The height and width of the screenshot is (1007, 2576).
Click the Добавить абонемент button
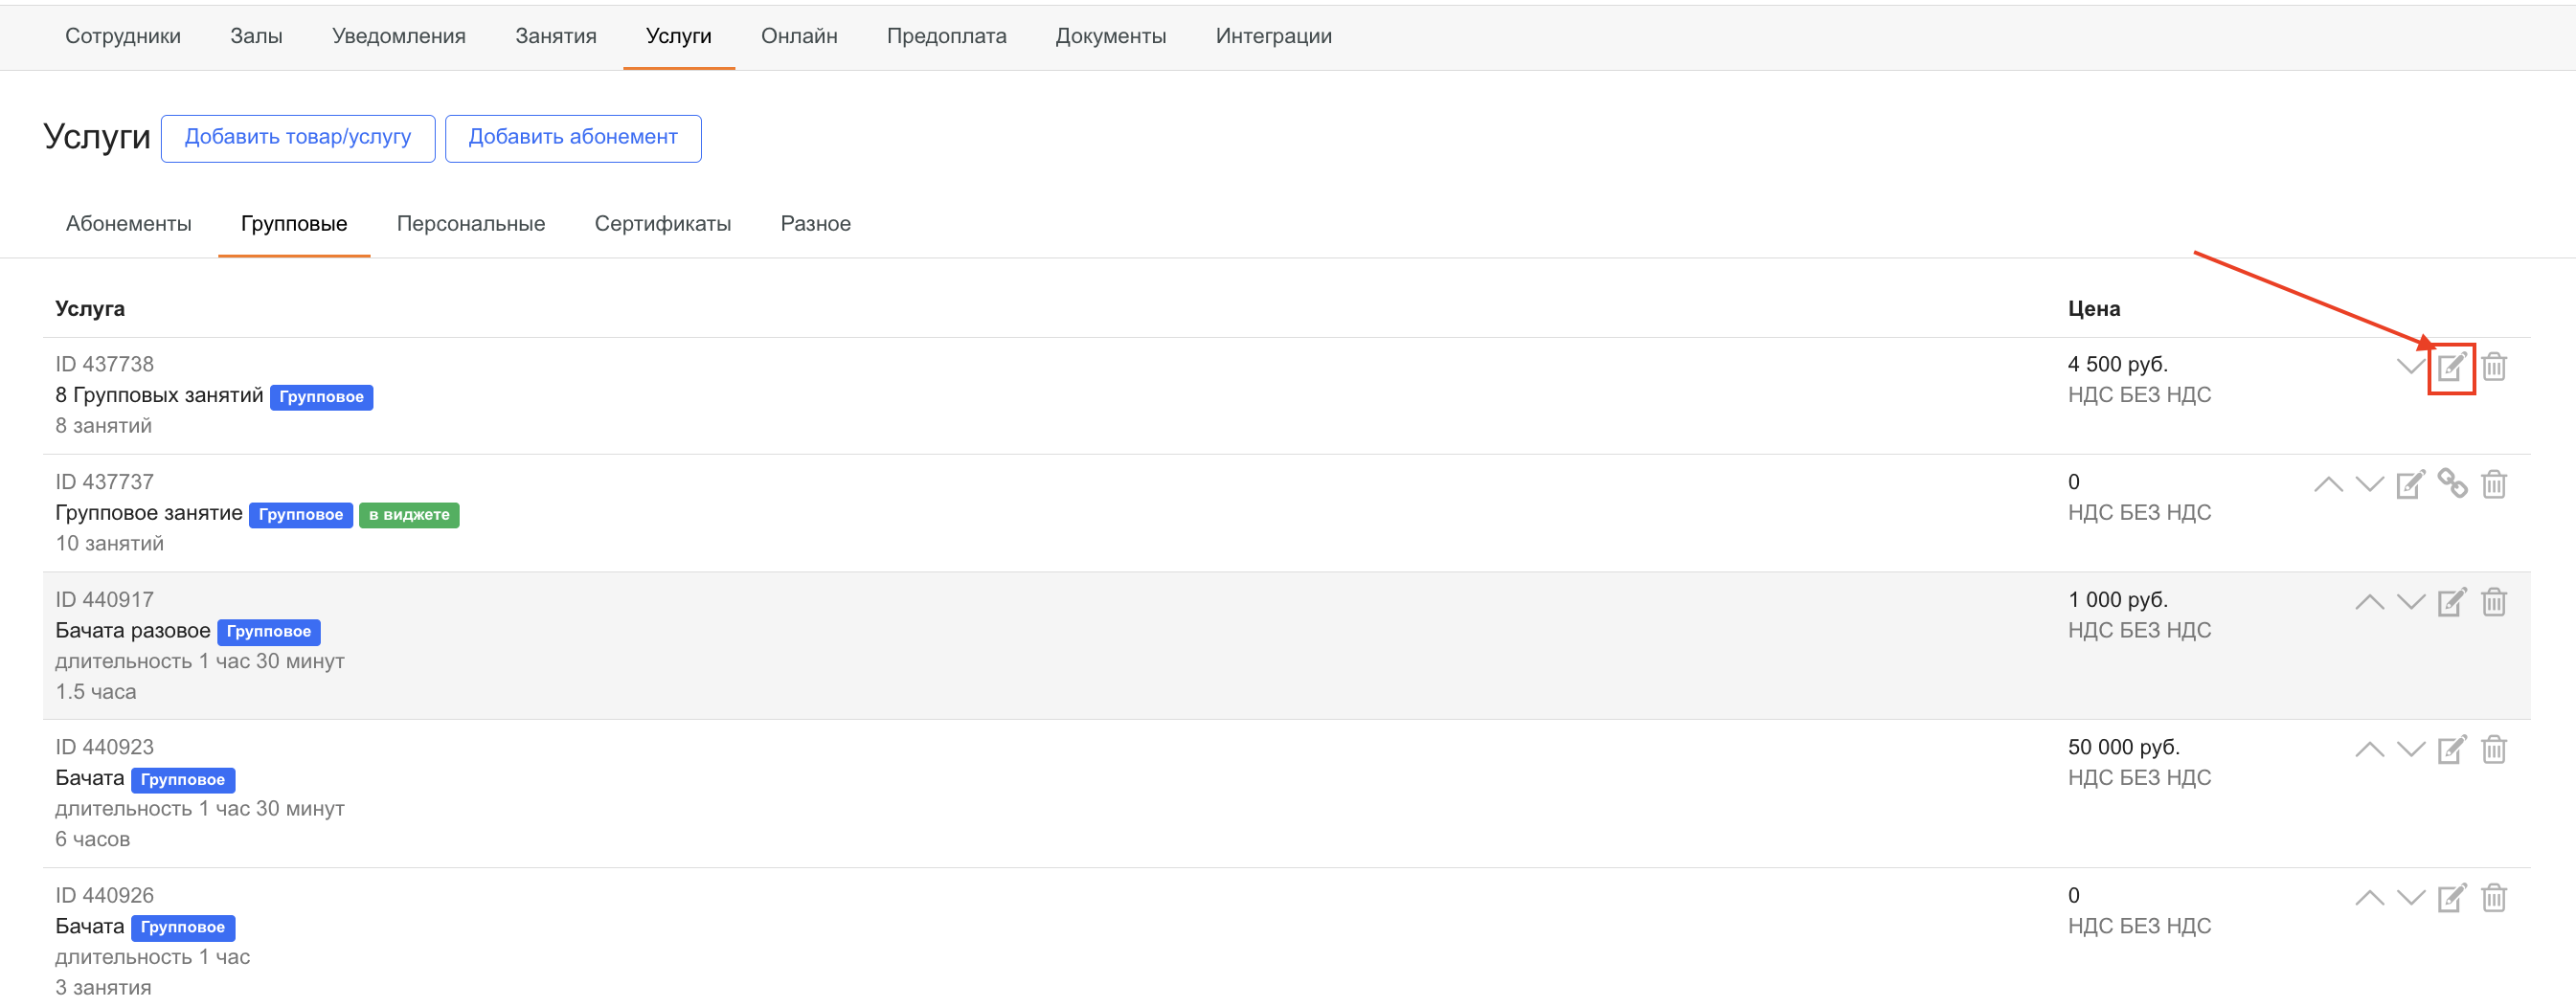(573, 138)
